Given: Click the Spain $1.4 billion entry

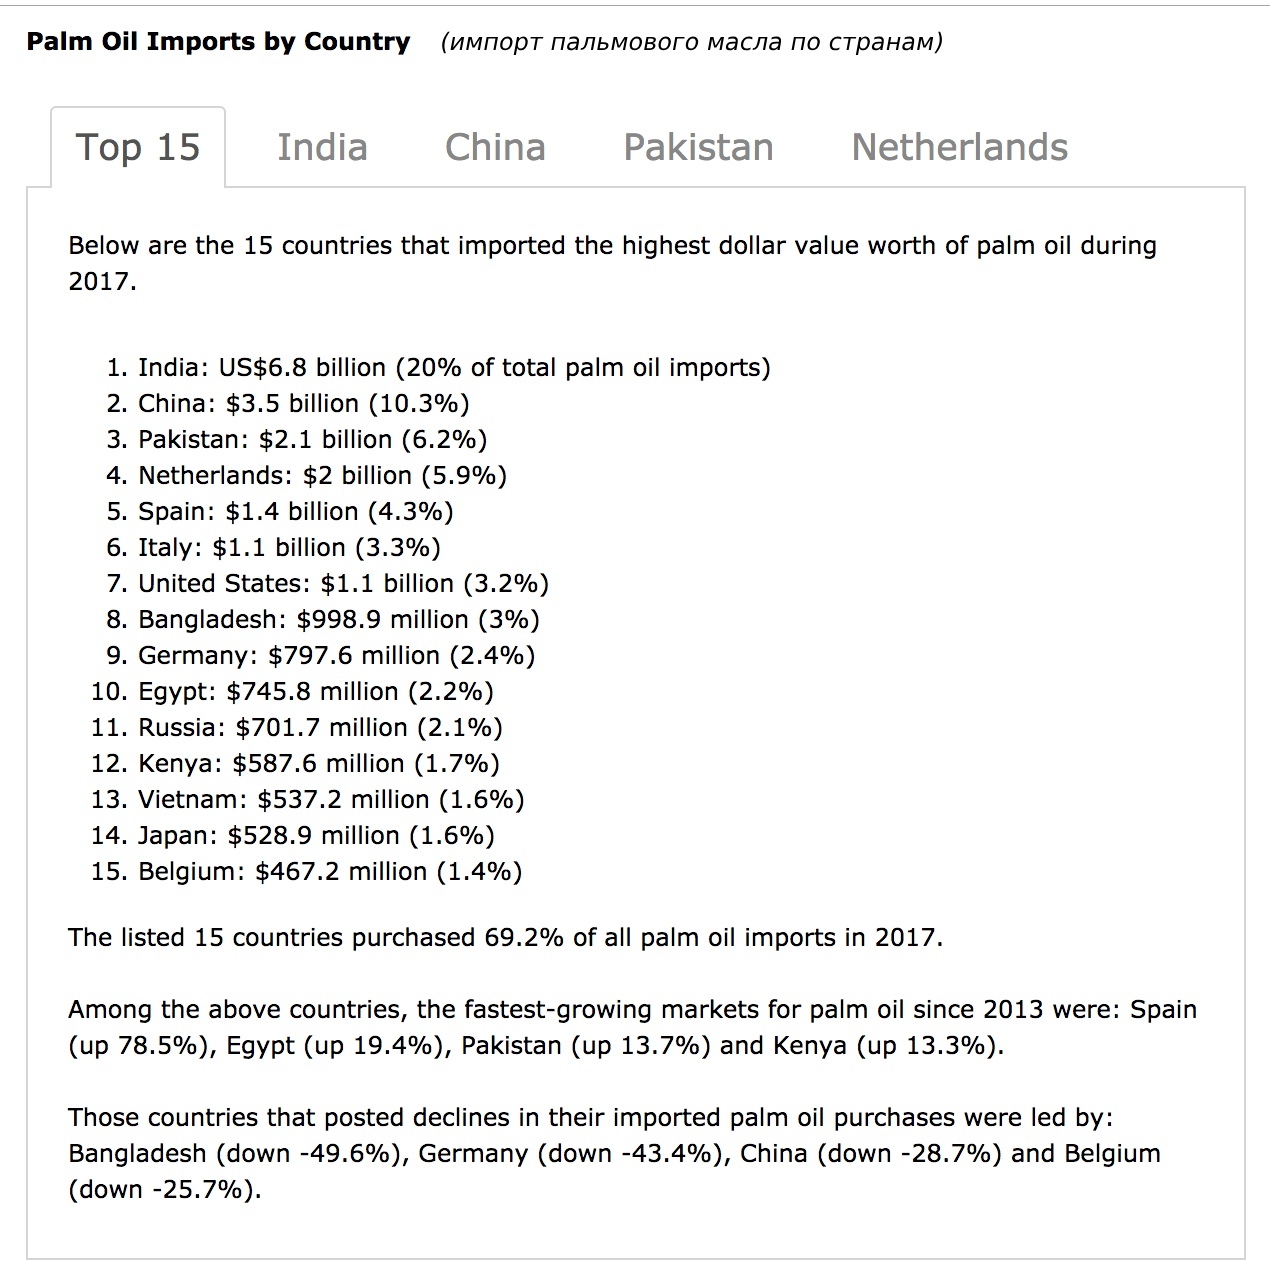Looking at the screenshot, I should [296, 512].
